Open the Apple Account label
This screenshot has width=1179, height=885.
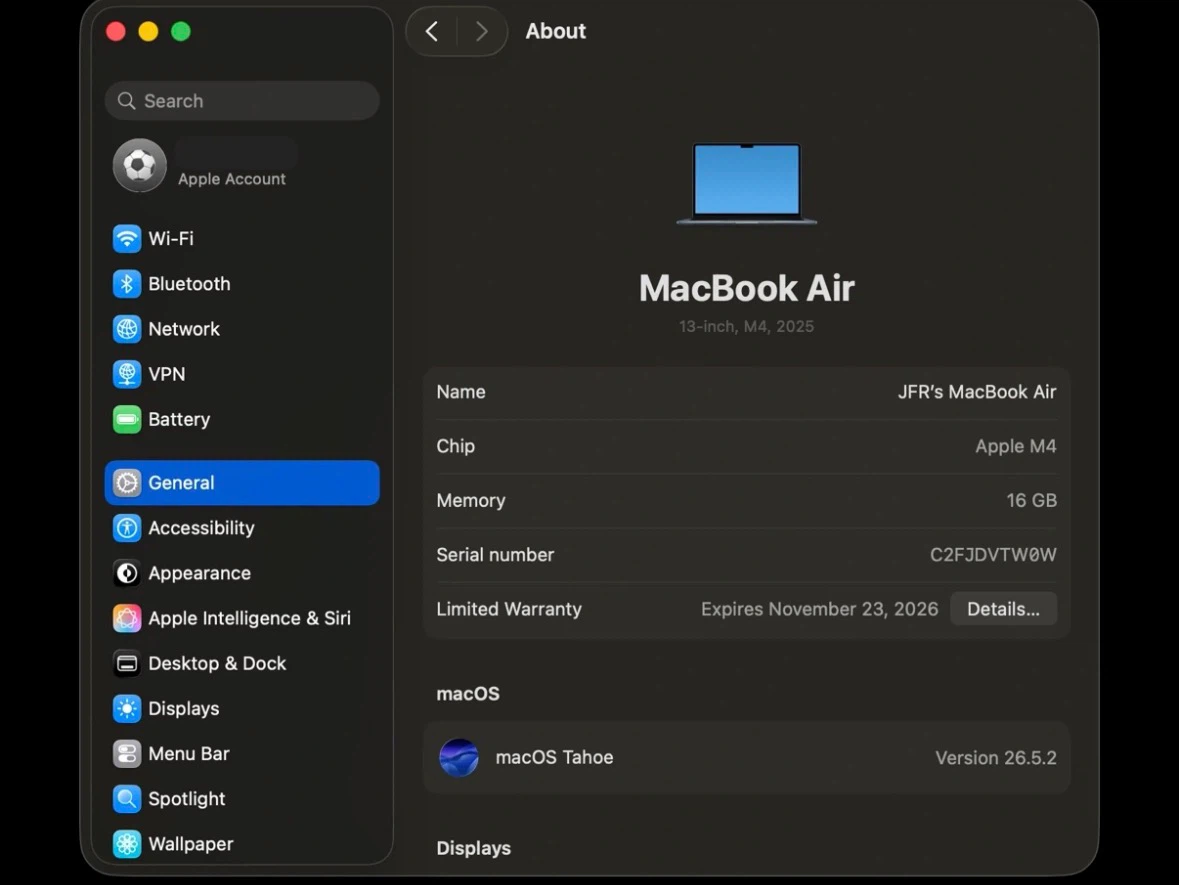tap(232, 179)
